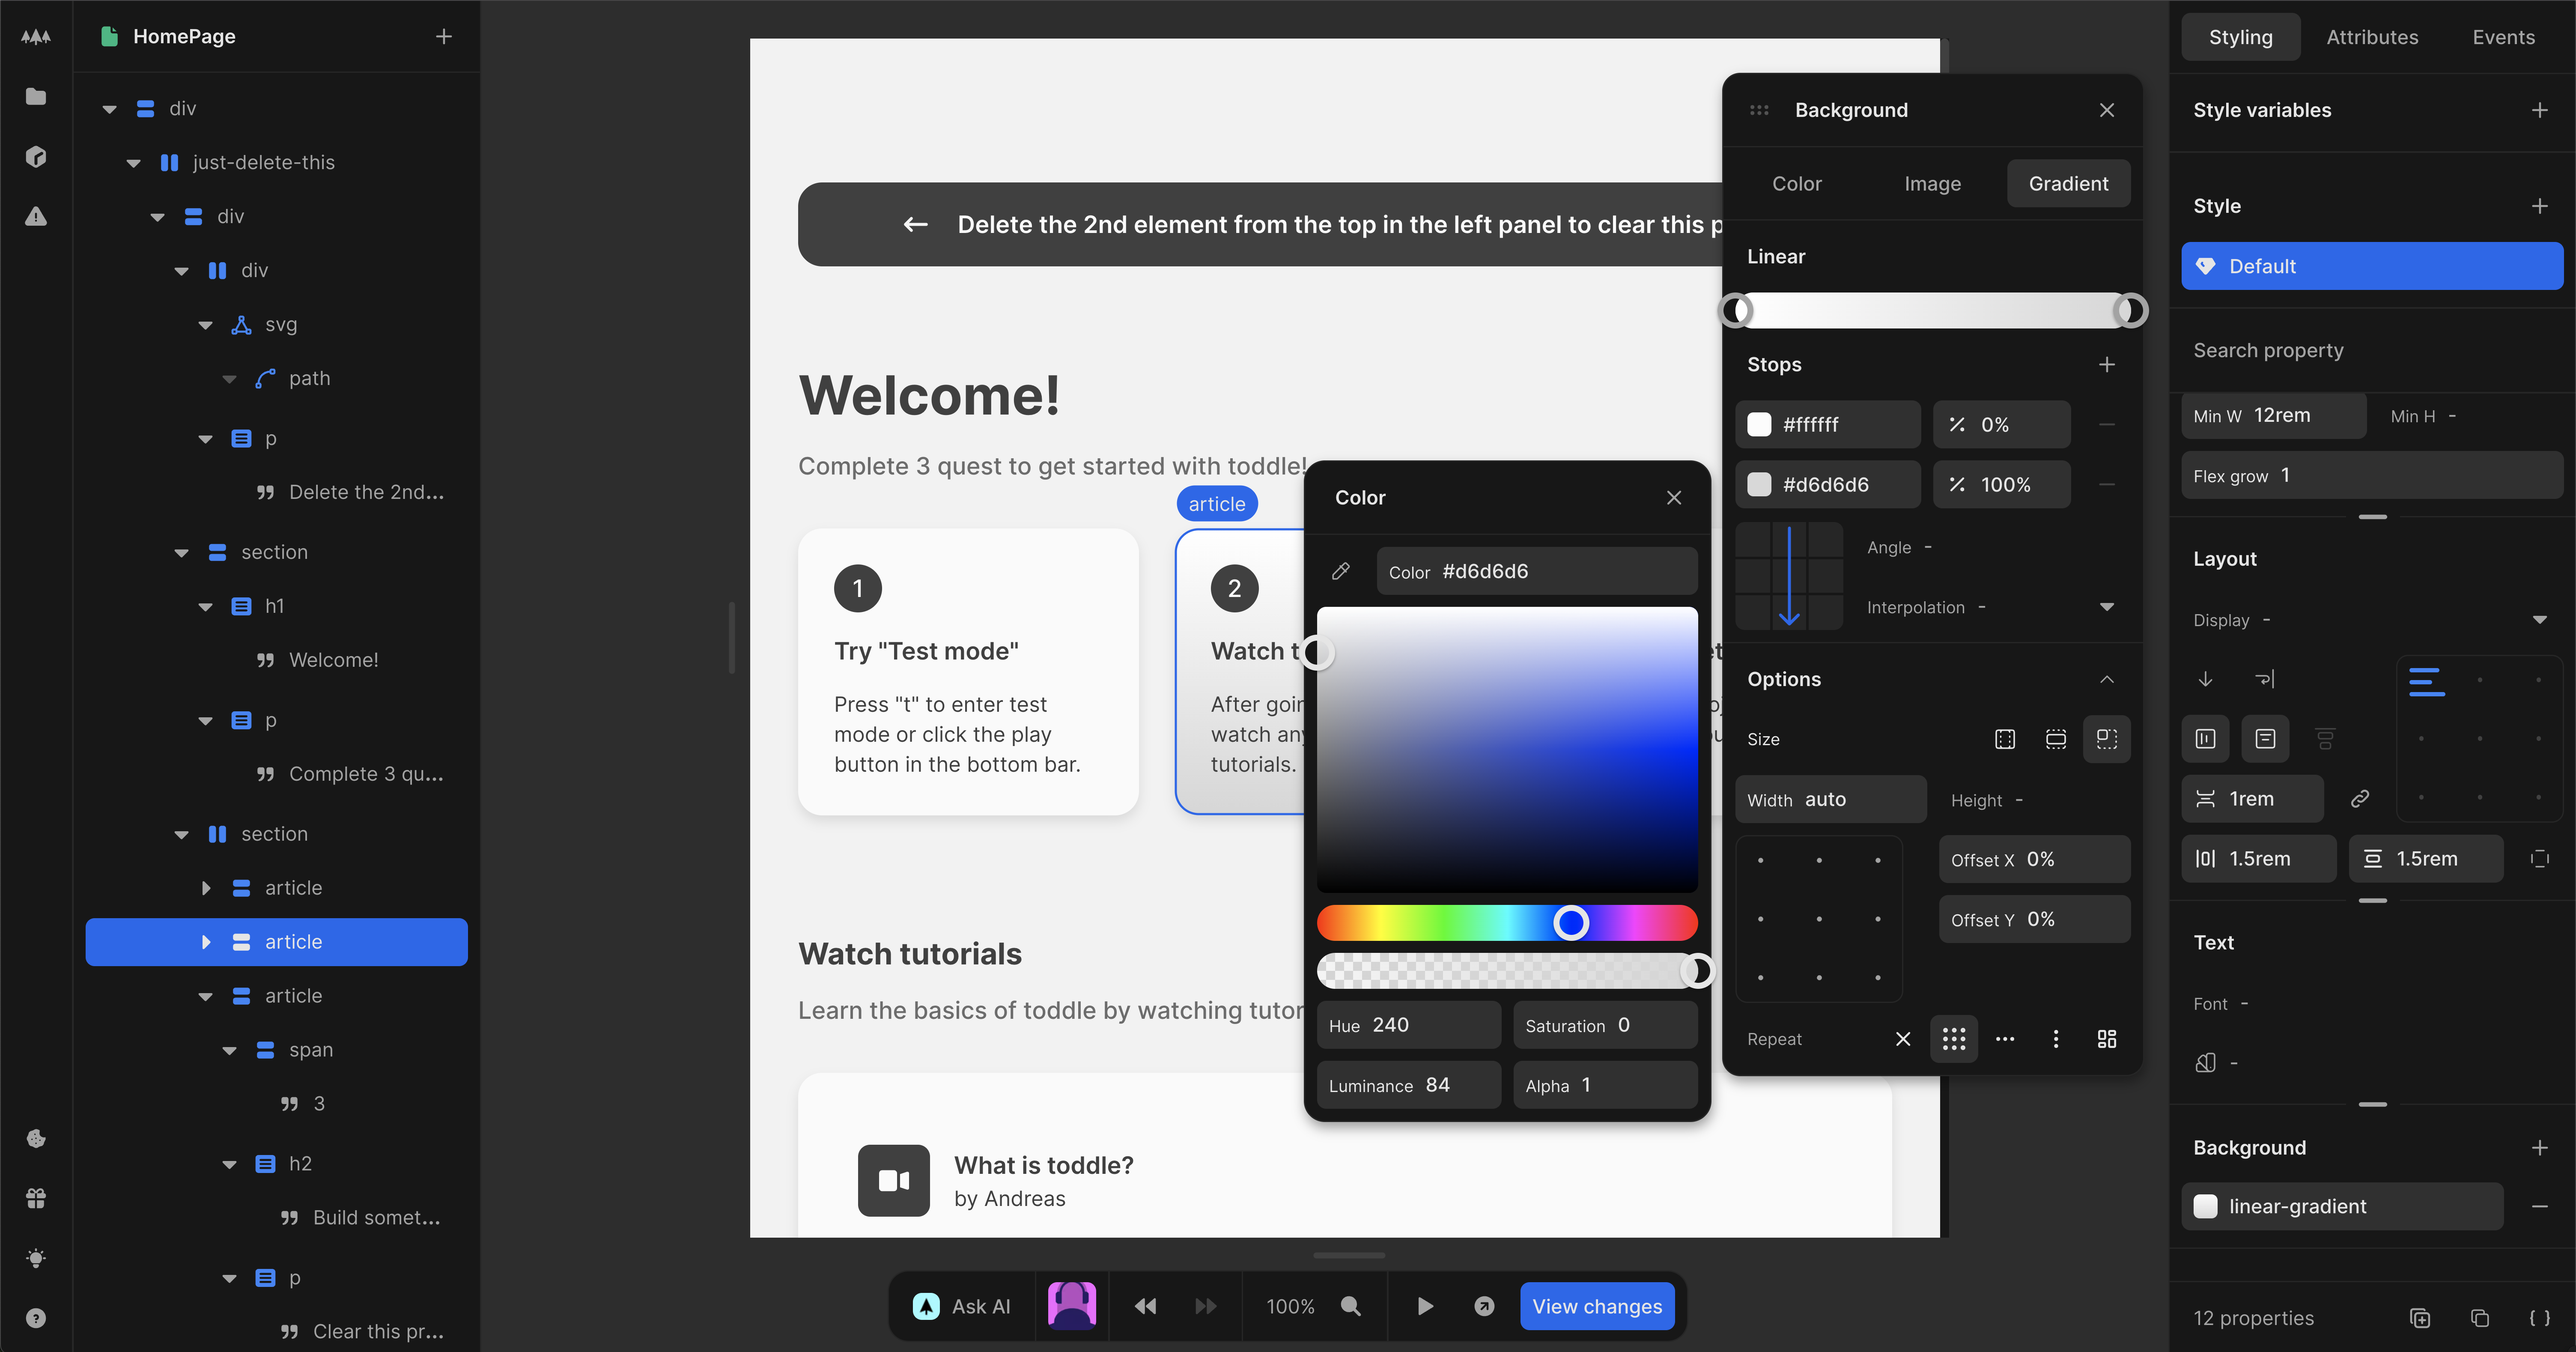Viewport: 2576px width, 1352px height.
Task: Open the Interpolation dropdown
Action: coord(2107,607)
